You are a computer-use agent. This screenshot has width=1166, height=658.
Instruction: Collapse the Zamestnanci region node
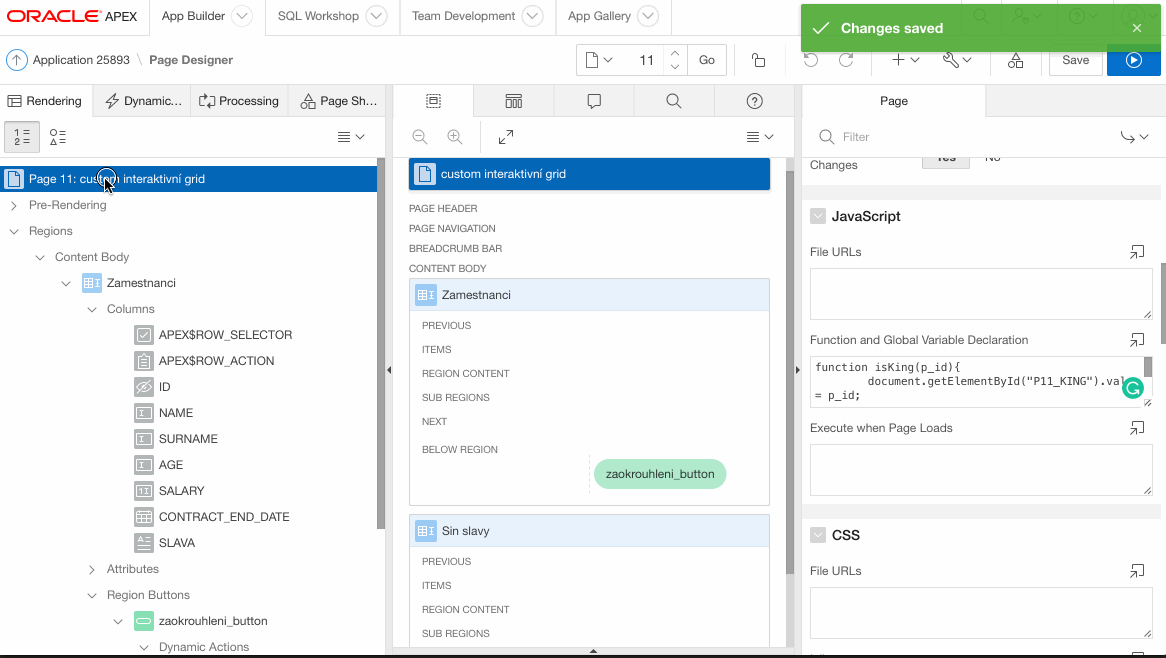[66, 283]
